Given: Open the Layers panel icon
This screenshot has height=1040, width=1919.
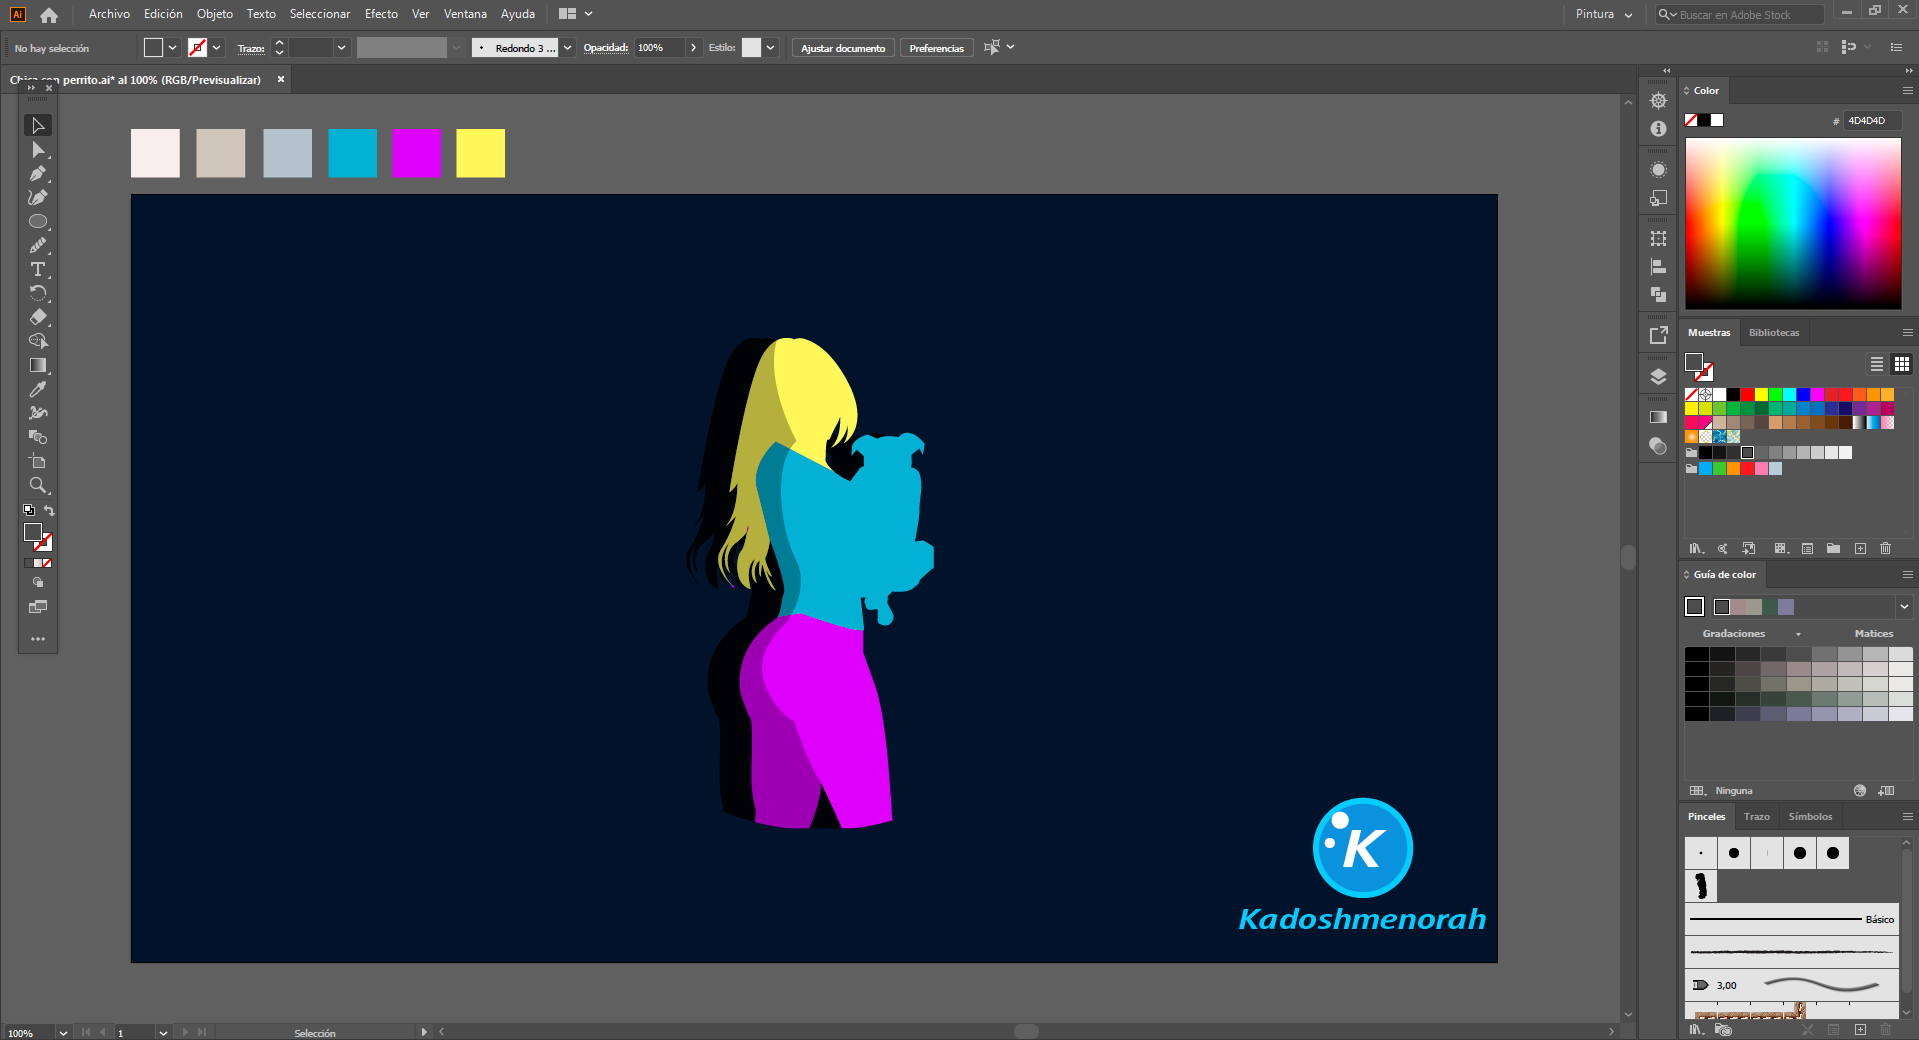Looking at the screenshot, I should coord(1658,377).
